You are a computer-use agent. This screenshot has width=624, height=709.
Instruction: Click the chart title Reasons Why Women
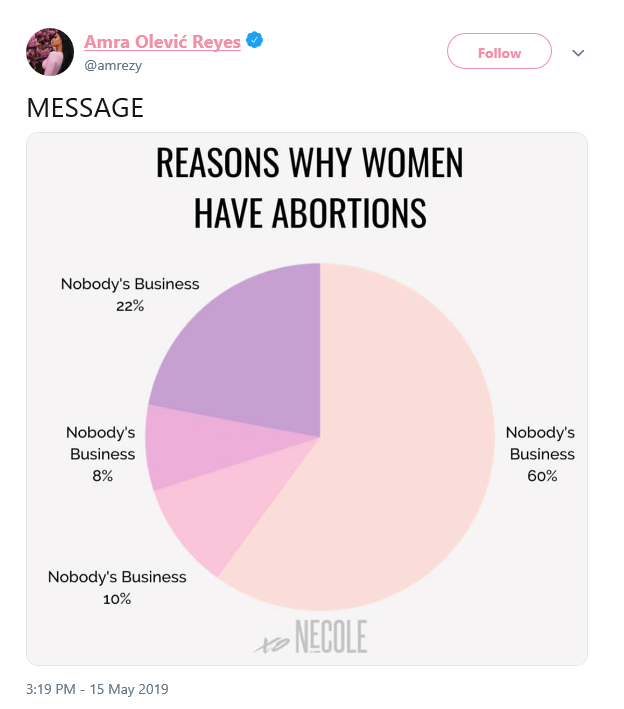click(310, 163)
